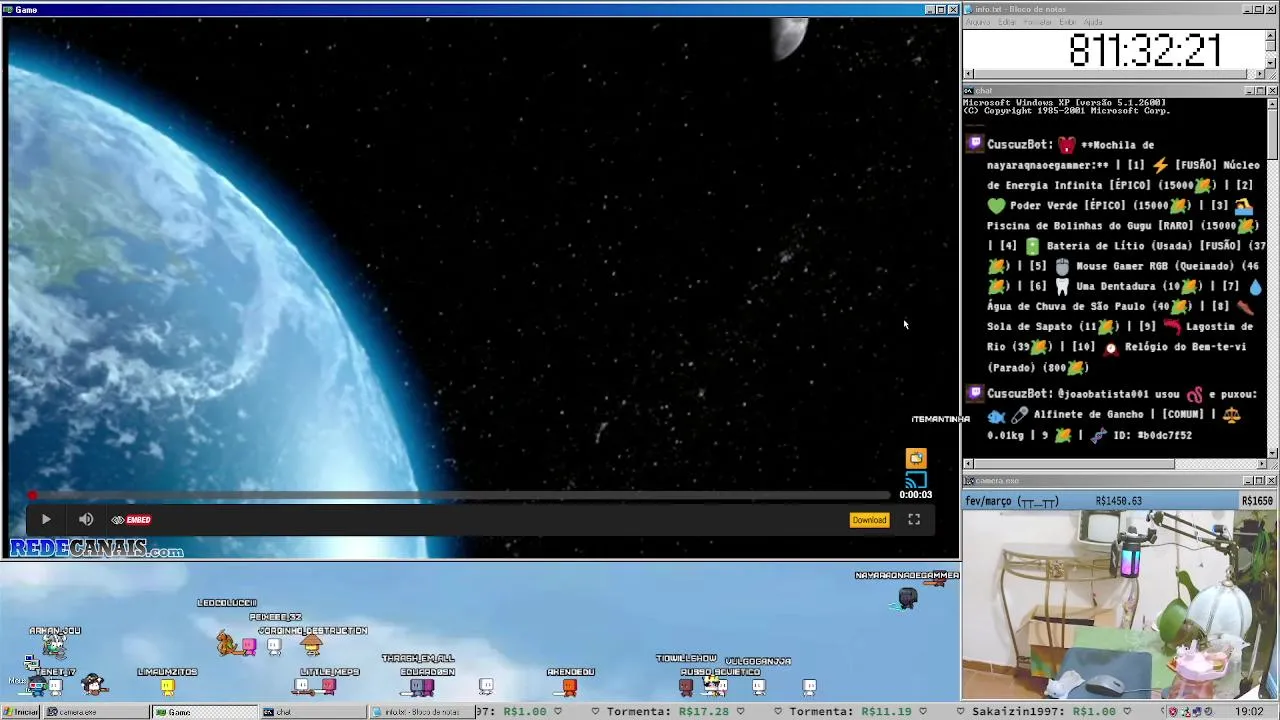Click the ID #b0dc7f52 text in chat
The height and width of the screenshot is (720, 1280).
pos(1153,435)
